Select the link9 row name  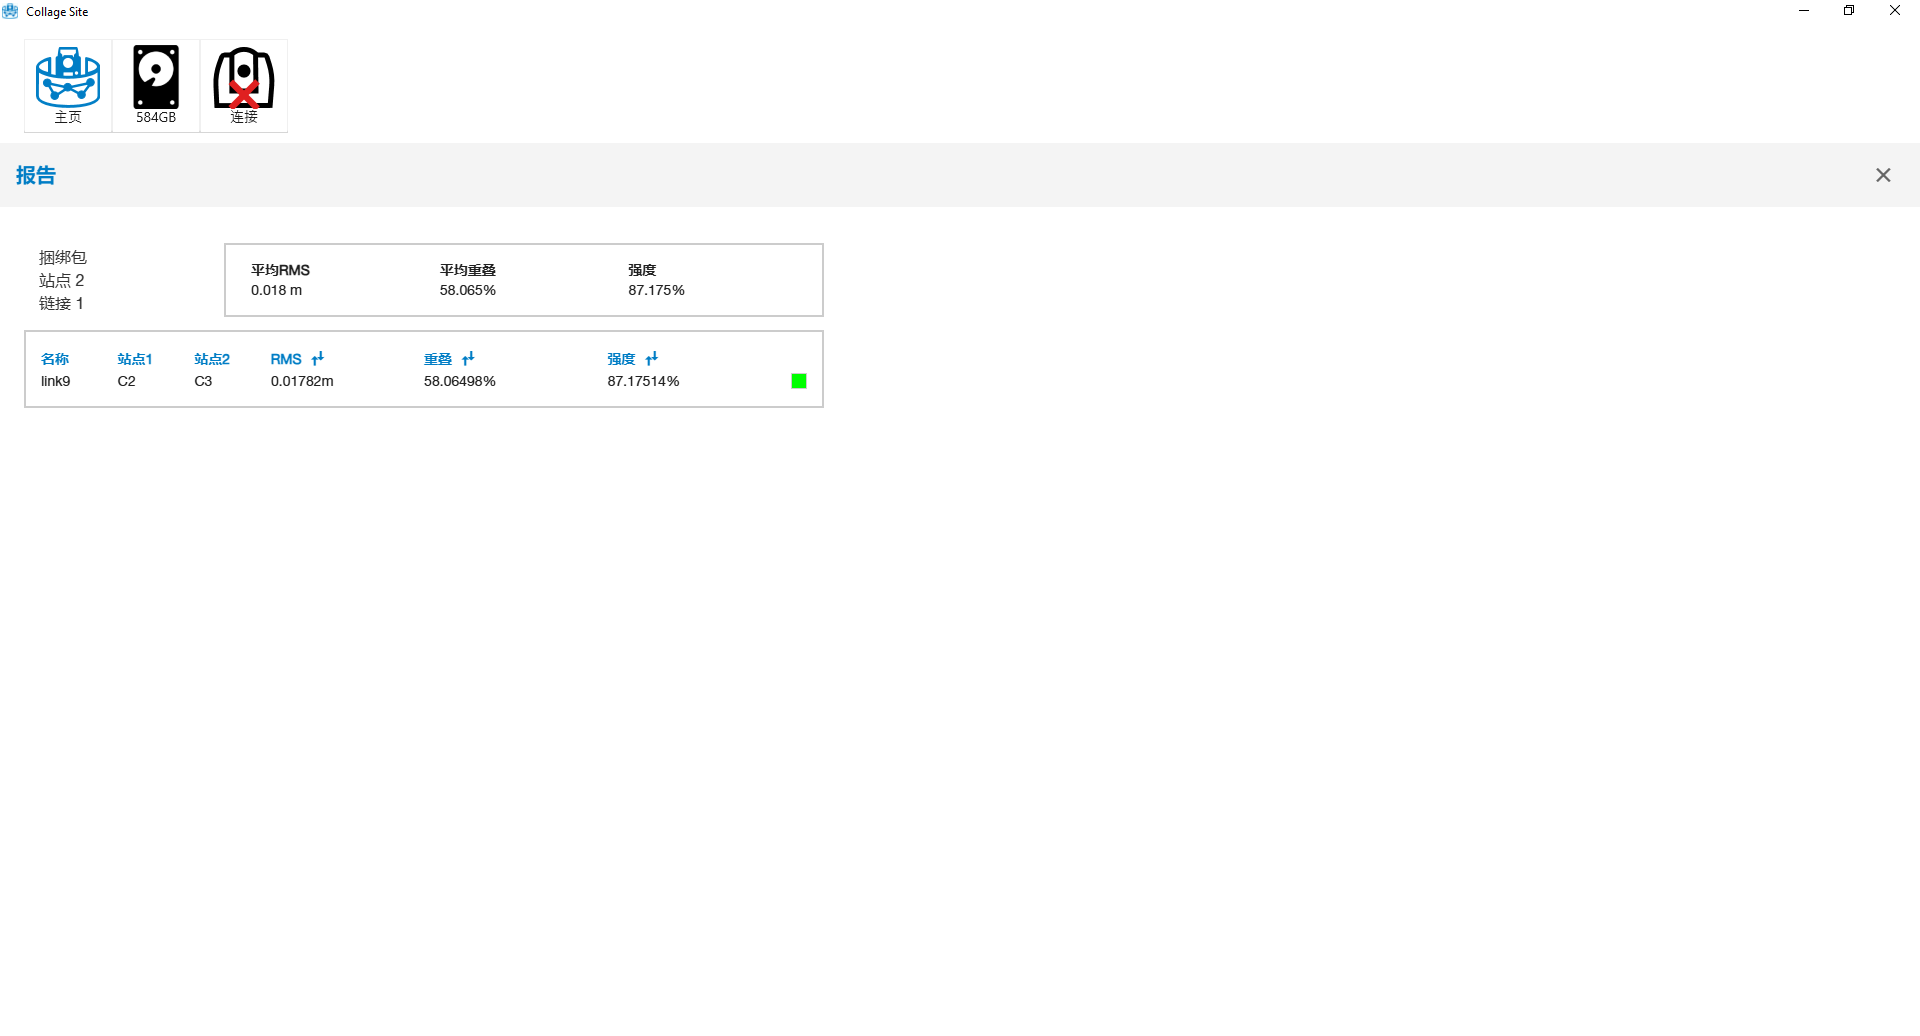coord(56,381)
